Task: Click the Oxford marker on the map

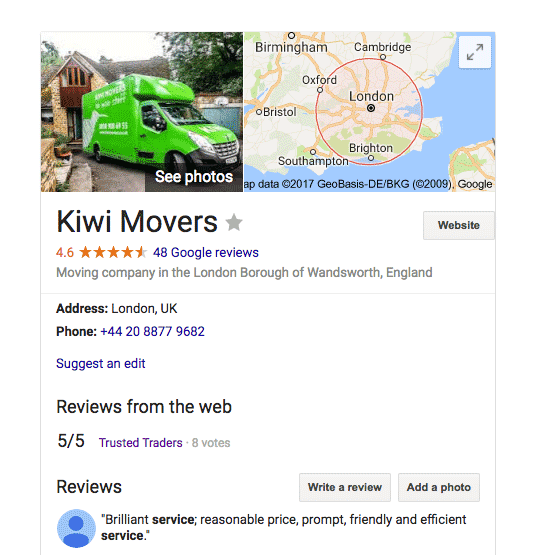Action: (x=320, y=90)
